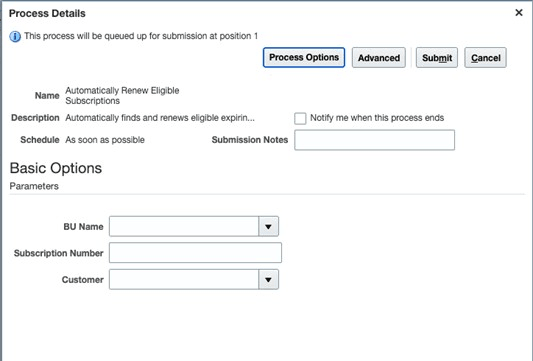Open the Advanced options
The width and height of the screenshot is (533, 361).
379,58
